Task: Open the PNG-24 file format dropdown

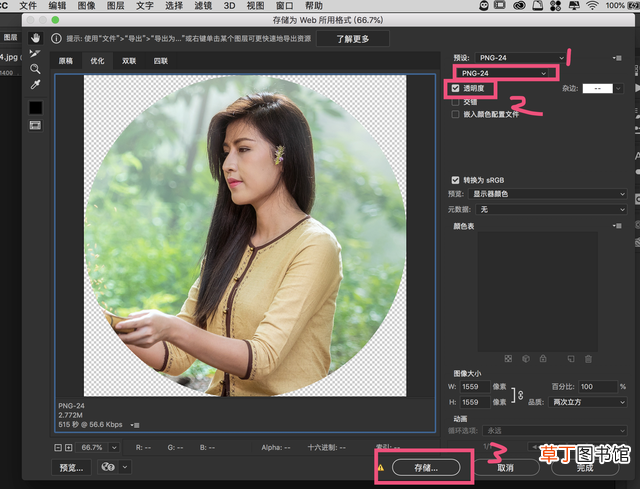Action: pos(504,73)
